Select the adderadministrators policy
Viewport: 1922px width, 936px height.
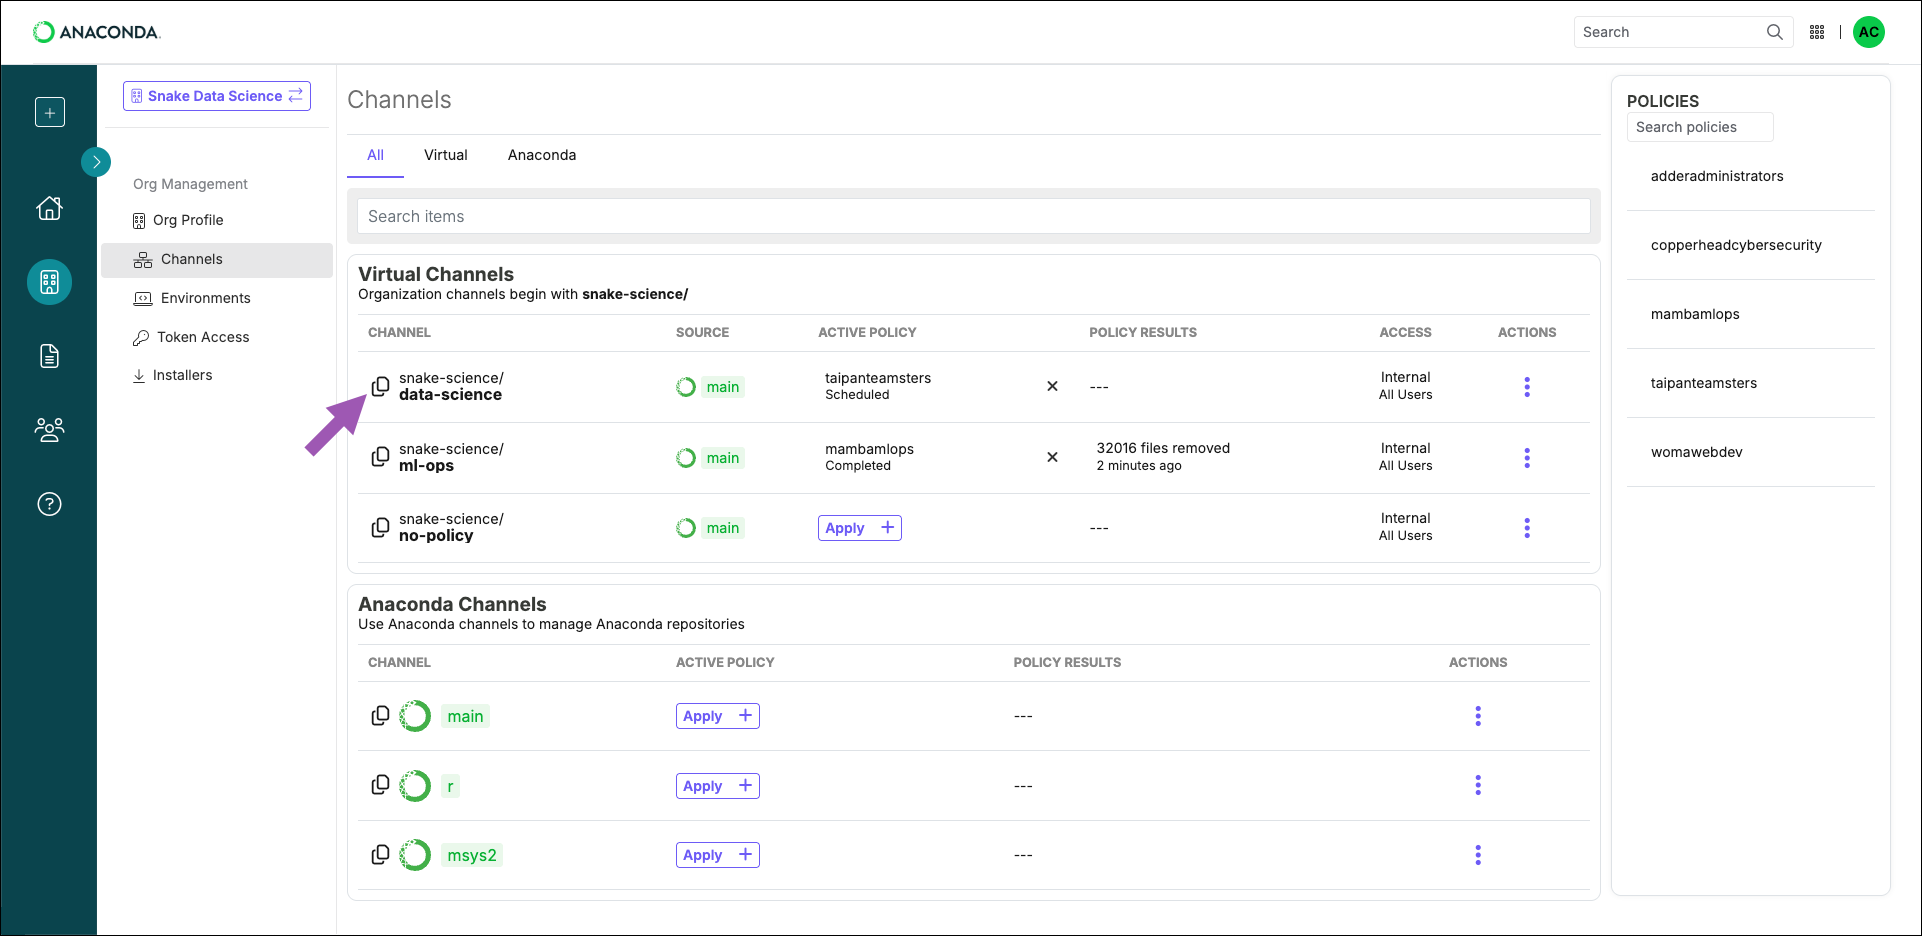coord(1717,176)
